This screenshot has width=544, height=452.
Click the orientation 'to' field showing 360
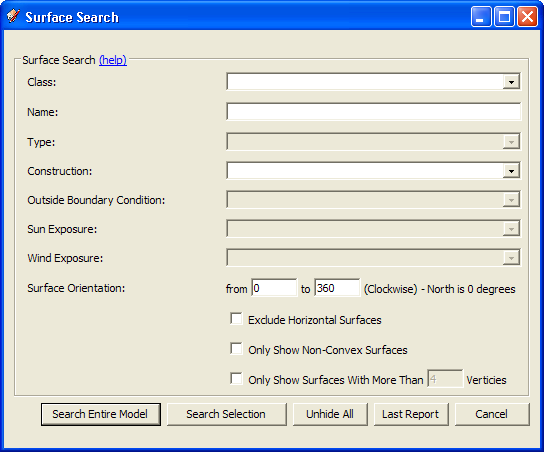pyautogui.click(x=337, y=288)
